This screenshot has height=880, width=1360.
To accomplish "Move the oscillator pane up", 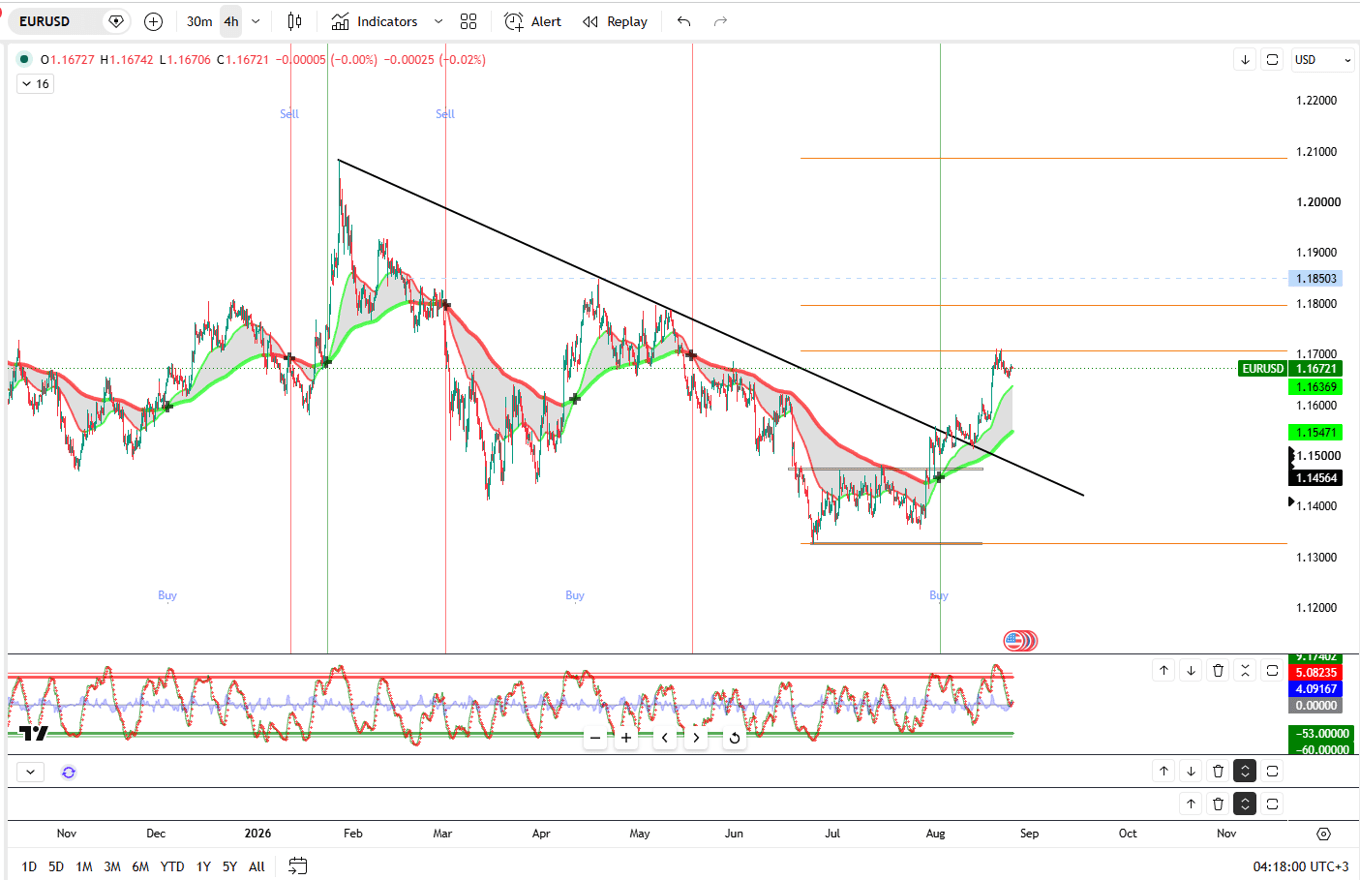I will (x=1164, y=670).
